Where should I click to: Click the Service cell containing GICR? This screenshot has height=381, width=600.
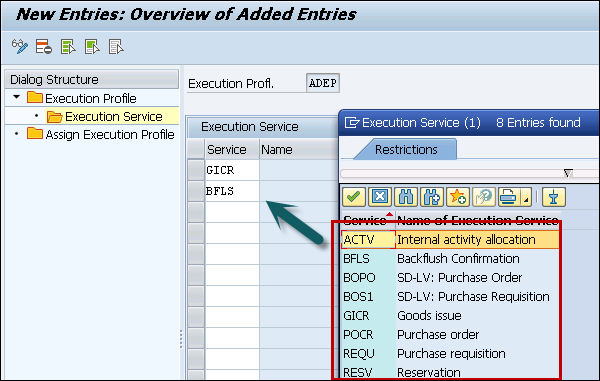click(x=232, y=170)
